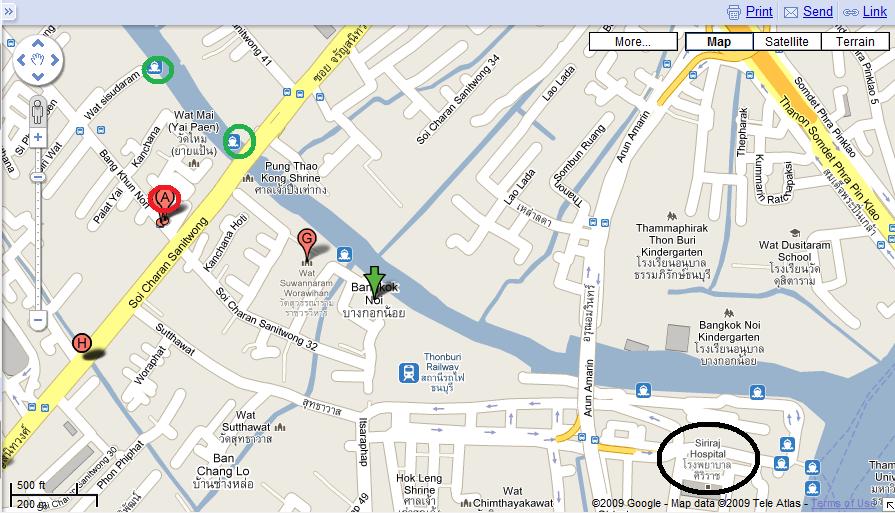Screen dimensions: 895x513
Task: Pan the map right with the arrow
Action: click(55, 60)
